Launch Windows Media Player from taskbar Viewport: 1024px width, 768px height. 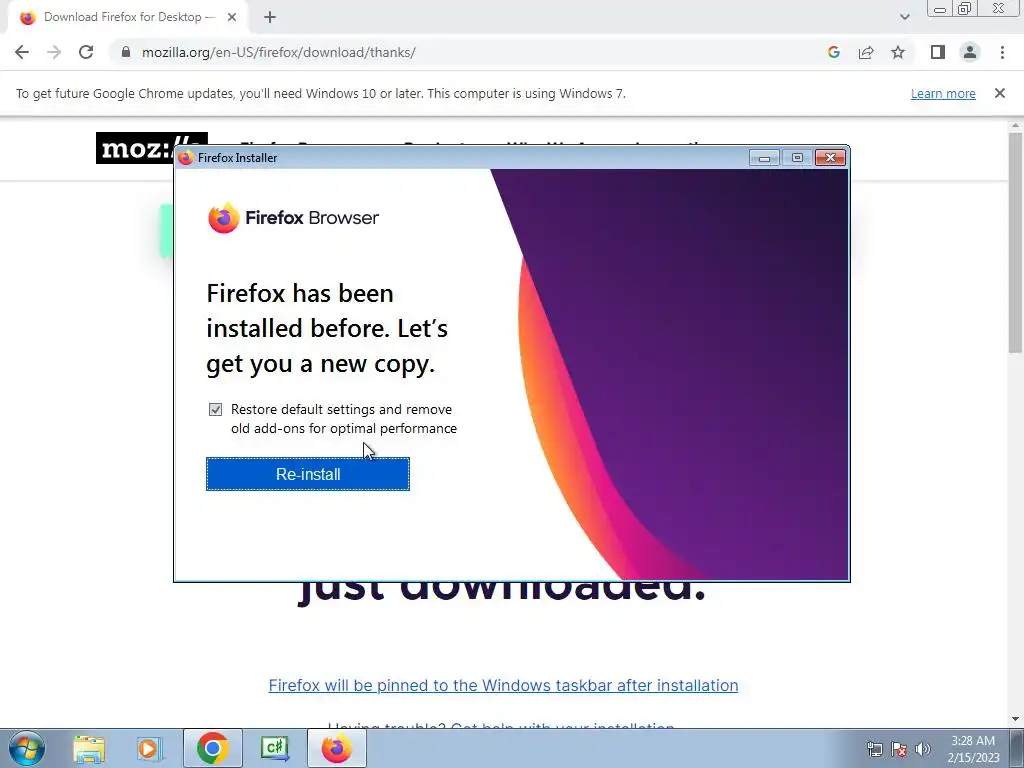(149, 748)
